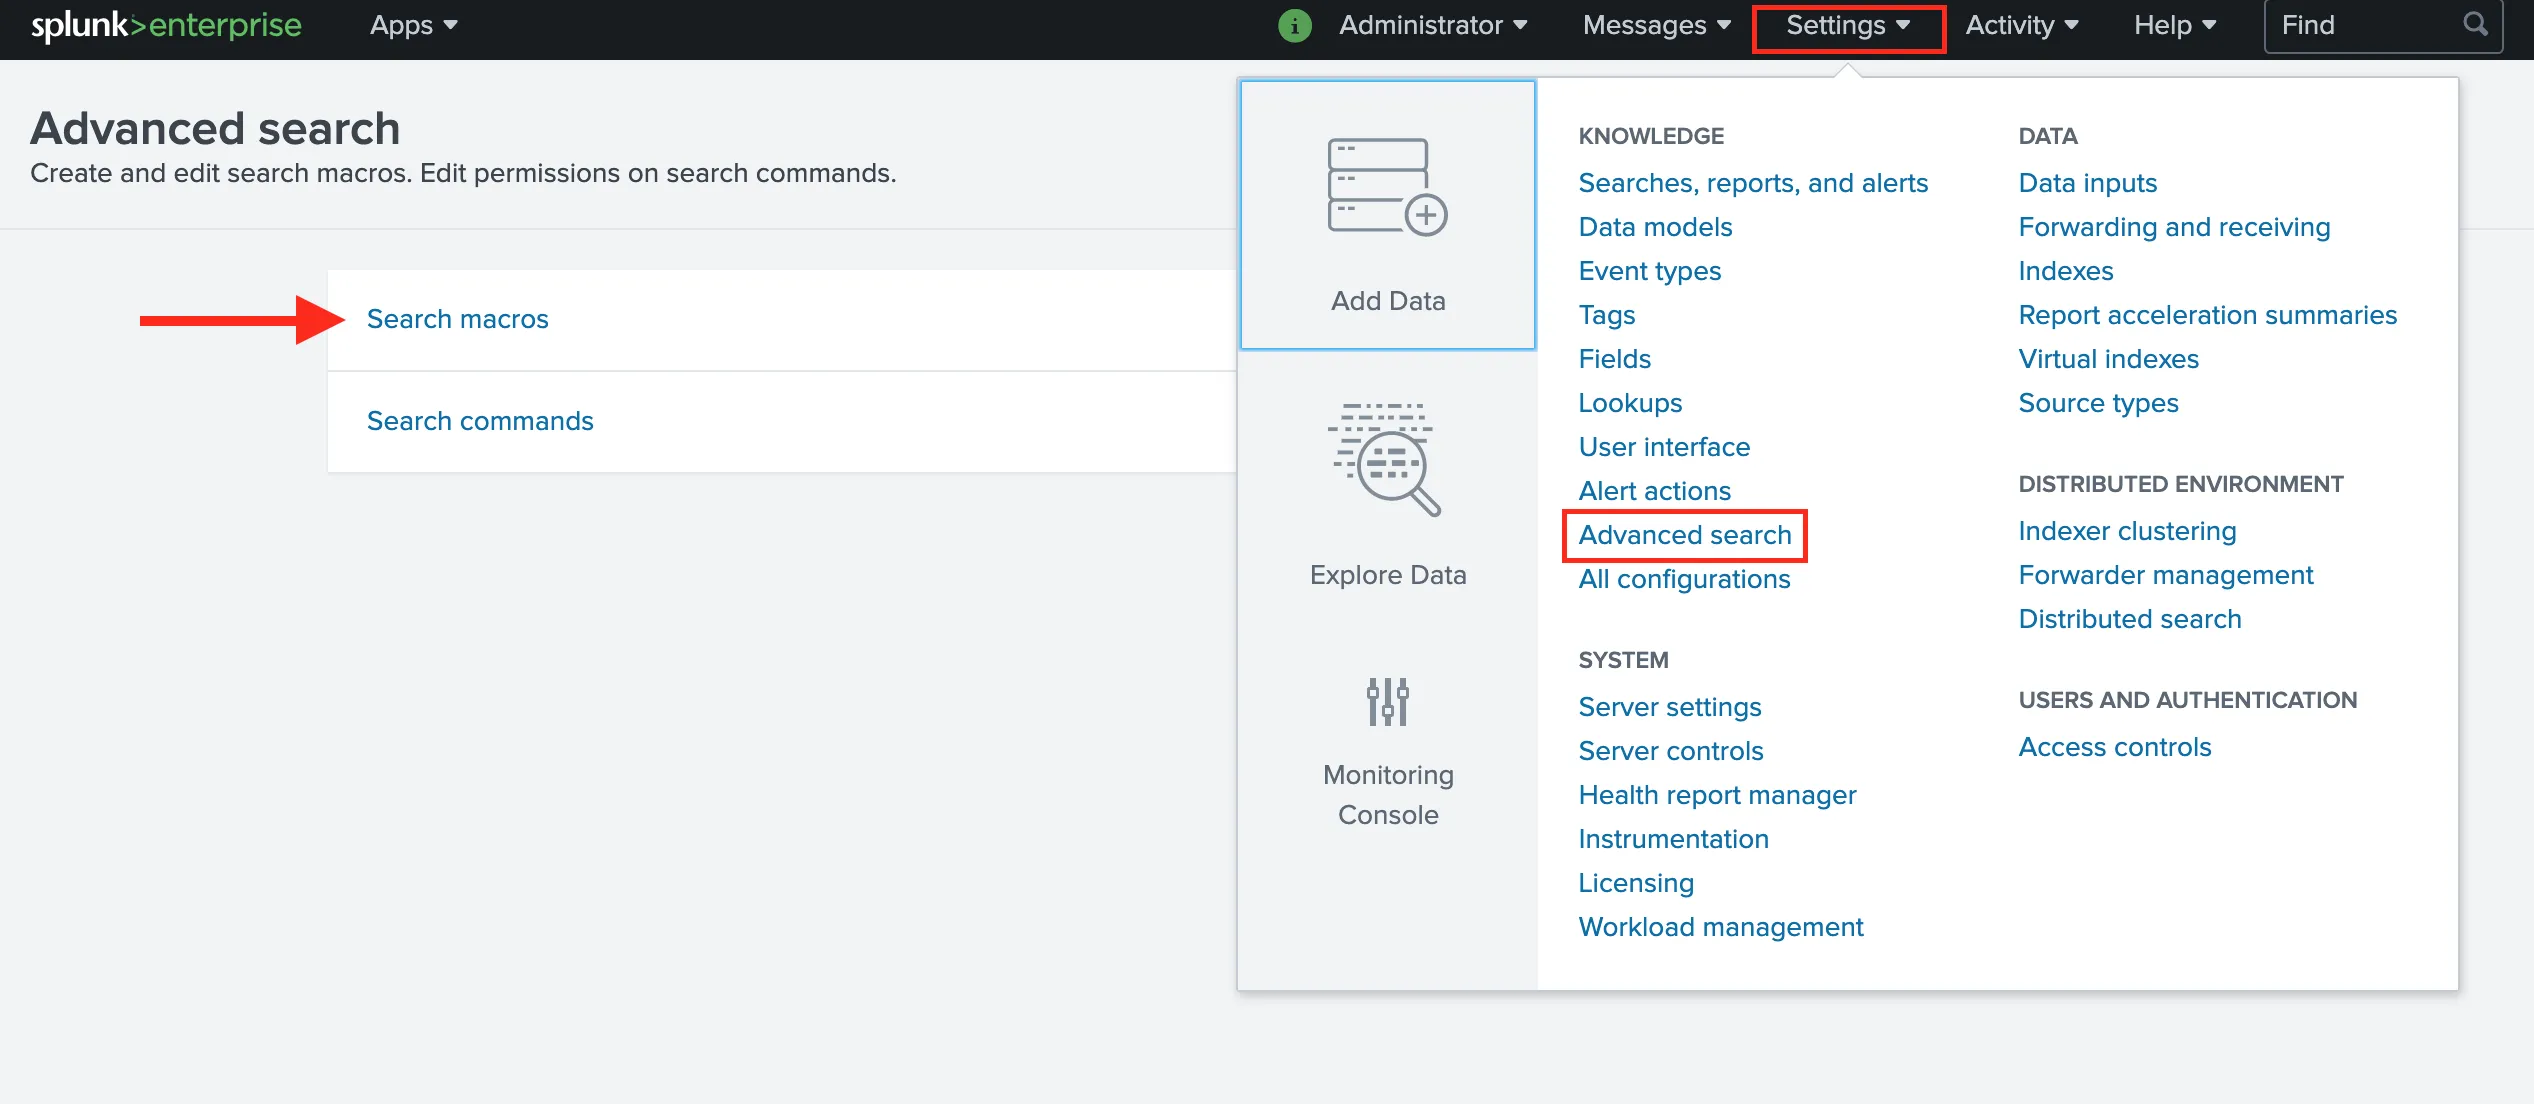
Task: Expand the Apps dropdown
Action: (x=412, y=25)
